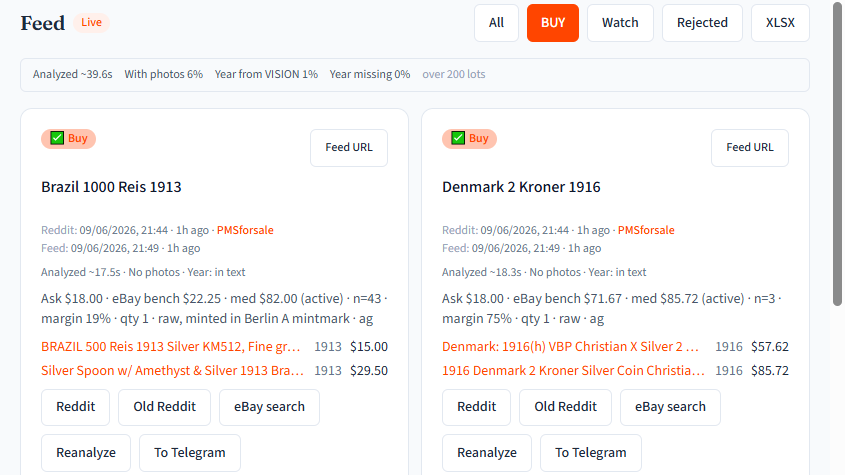The width and height of the screenshot is (845, 475).
Task: Click the green checkmark icon on Denmark card
Action: (458, 138)
